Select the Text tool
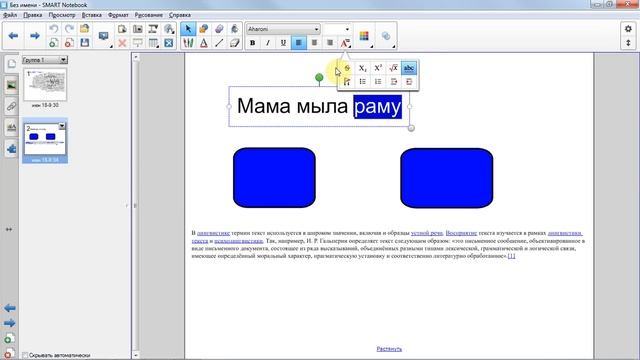Viewport: 640px width, 360px height. point(203,43)
